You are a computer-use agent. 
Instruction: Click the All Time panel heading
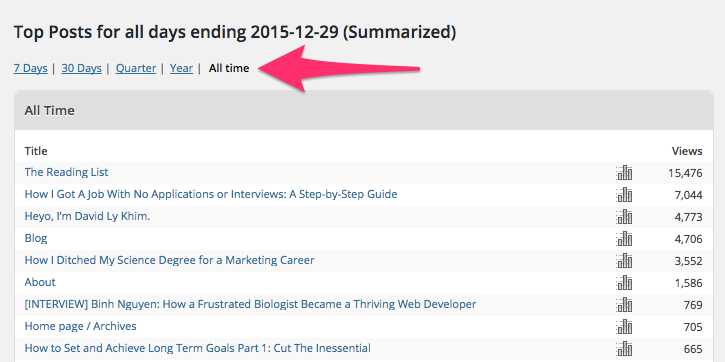(x=49, y=110)
